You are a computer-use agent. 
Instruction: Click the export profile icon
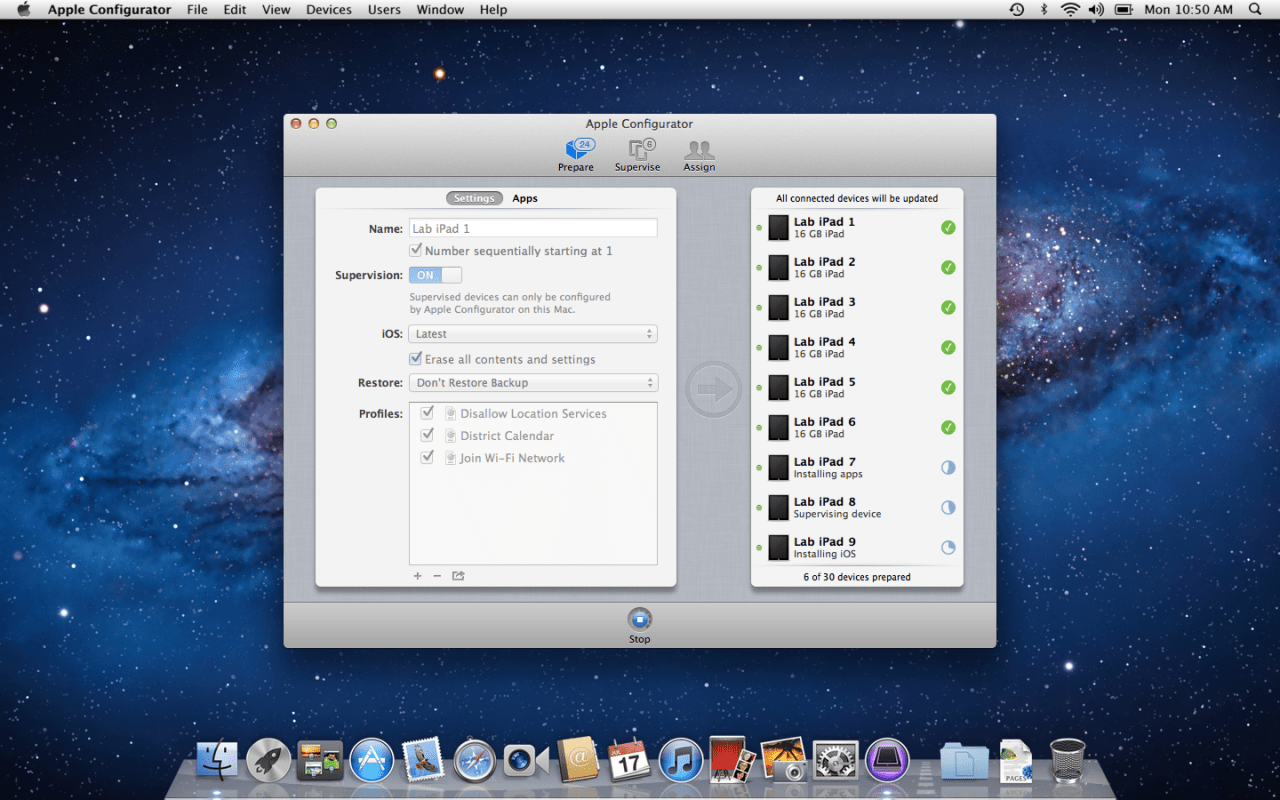point(458,576)
